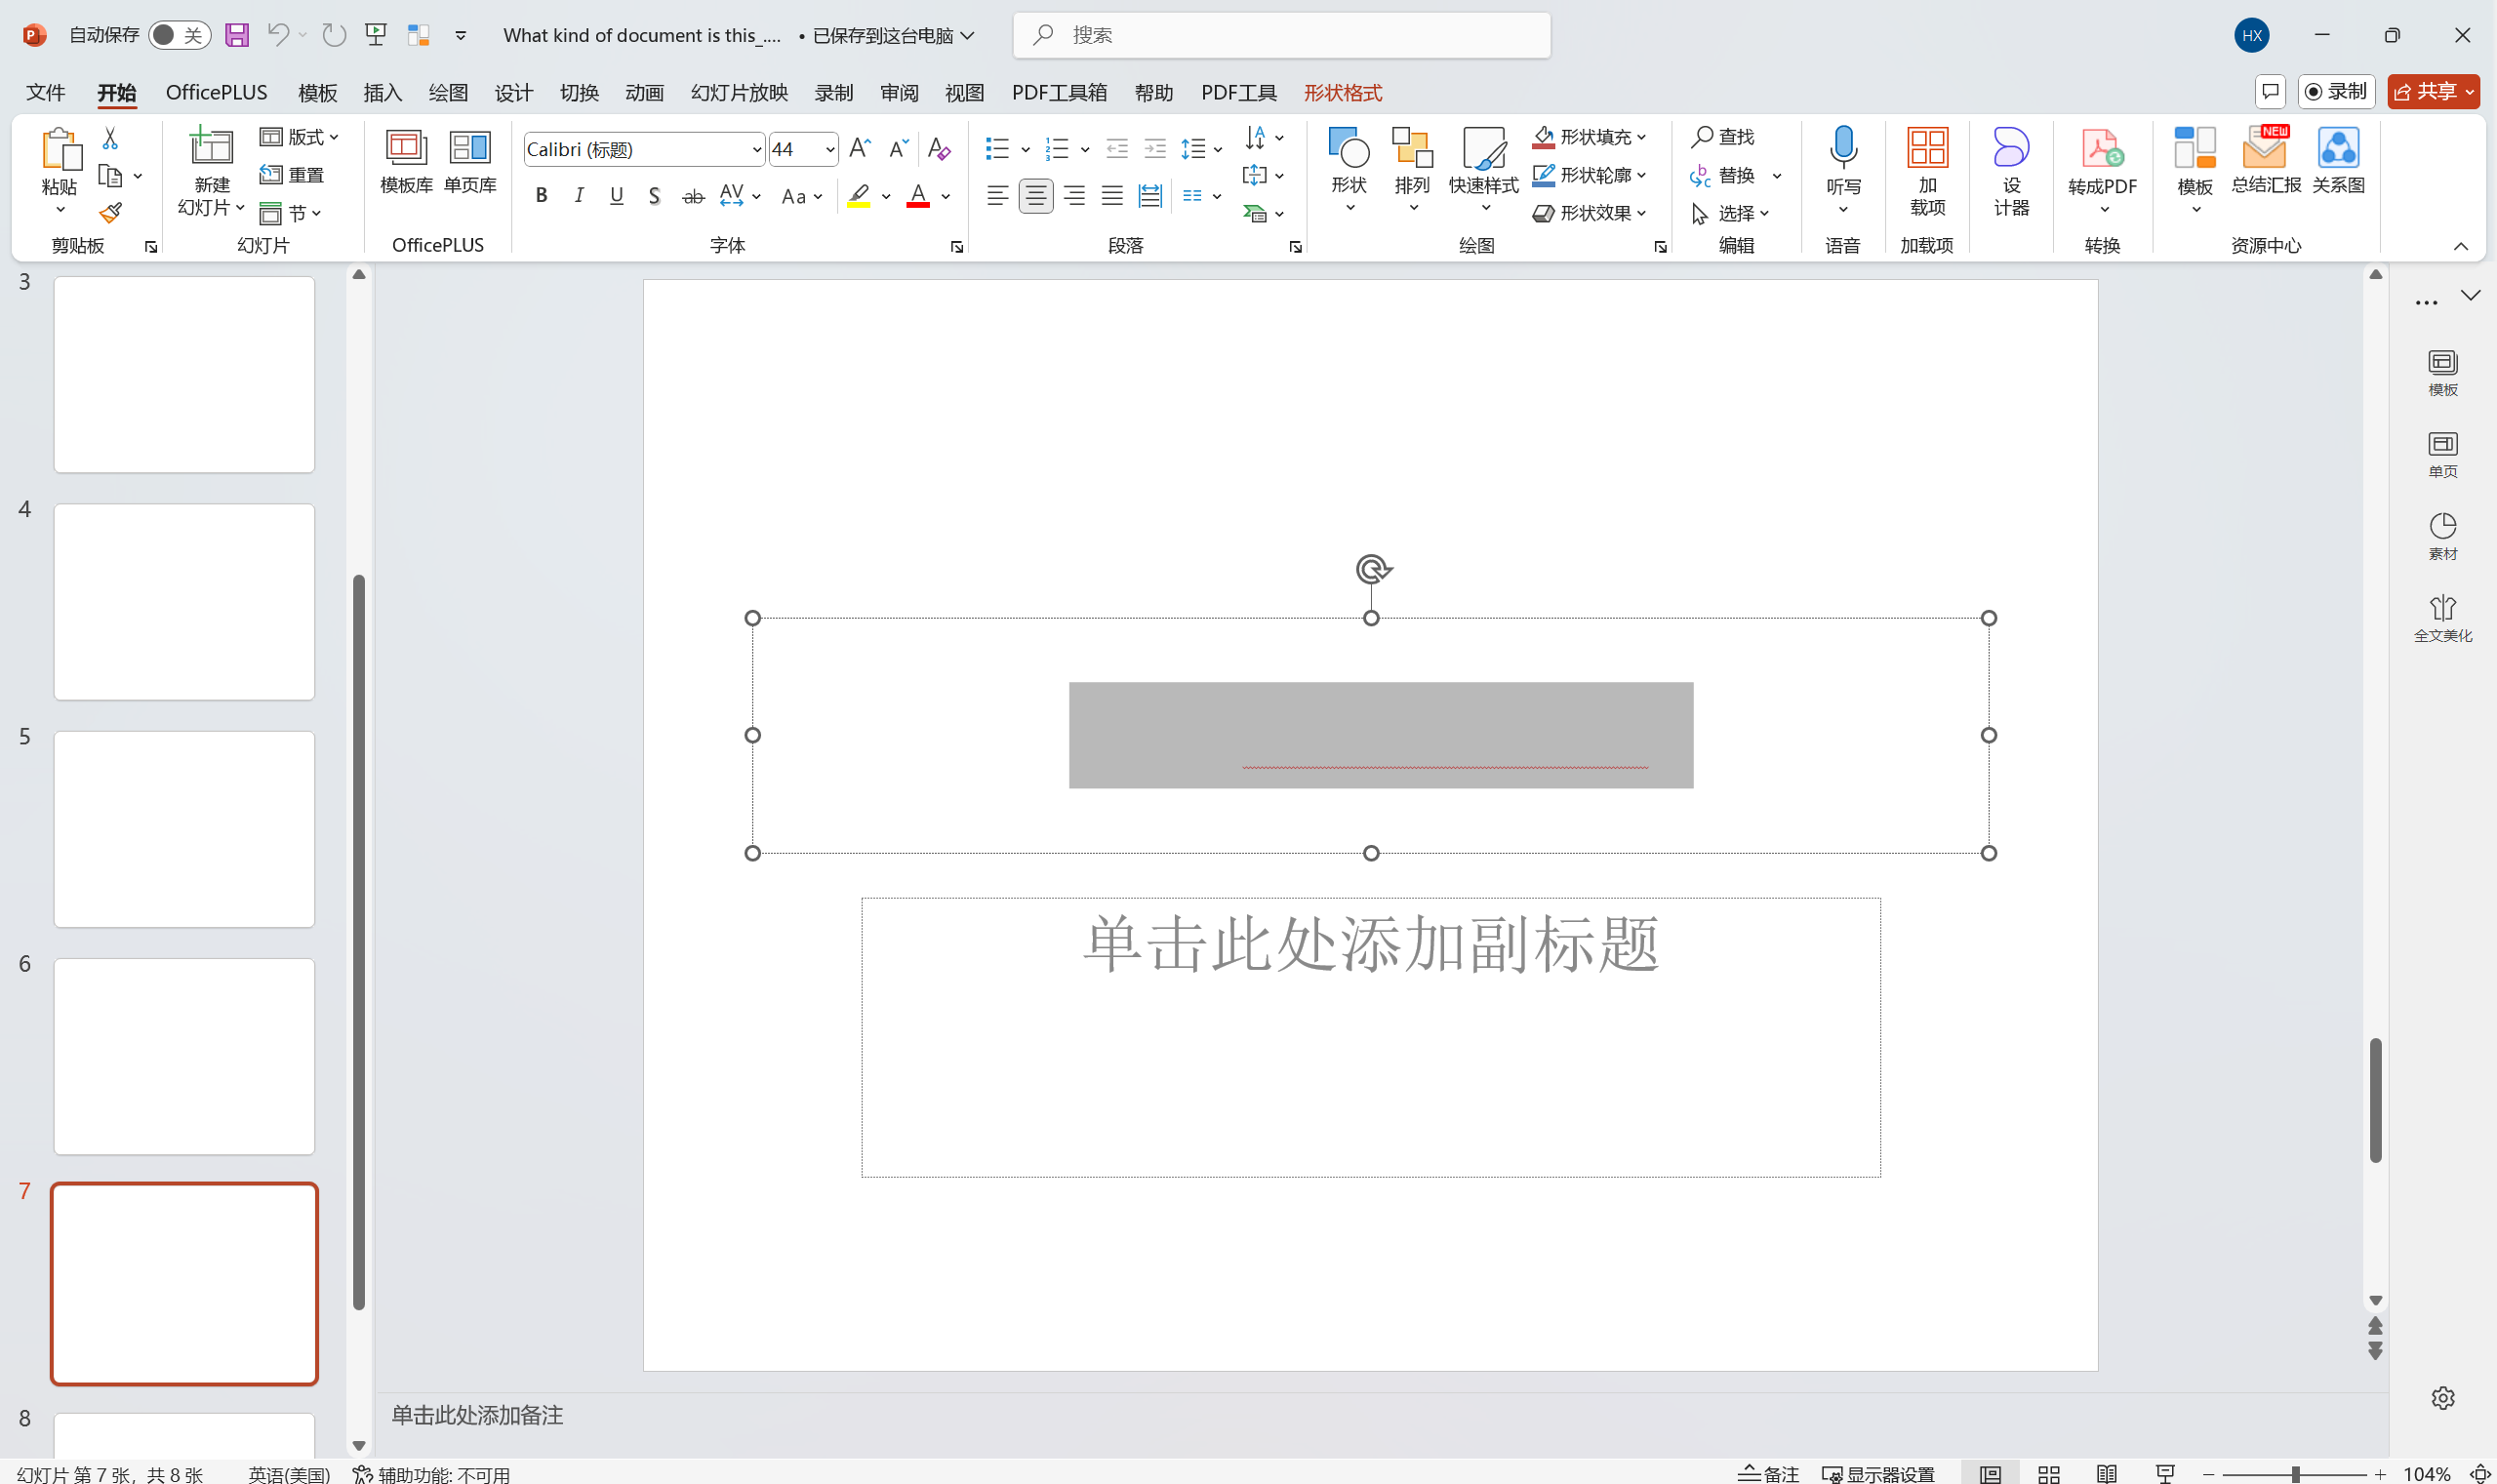The width and height of the screenshot is (2497, 1484).
Task: Click in the 搜索 search box
Action: (x=1282, y=35)
